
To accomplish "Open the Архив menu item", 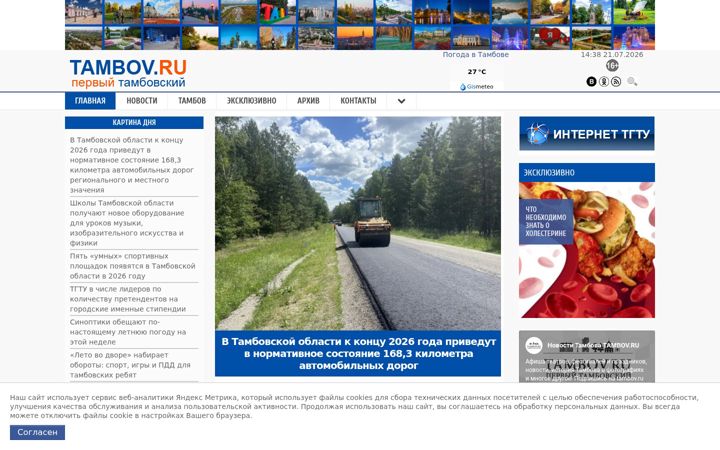I will [x=308, y=101].
